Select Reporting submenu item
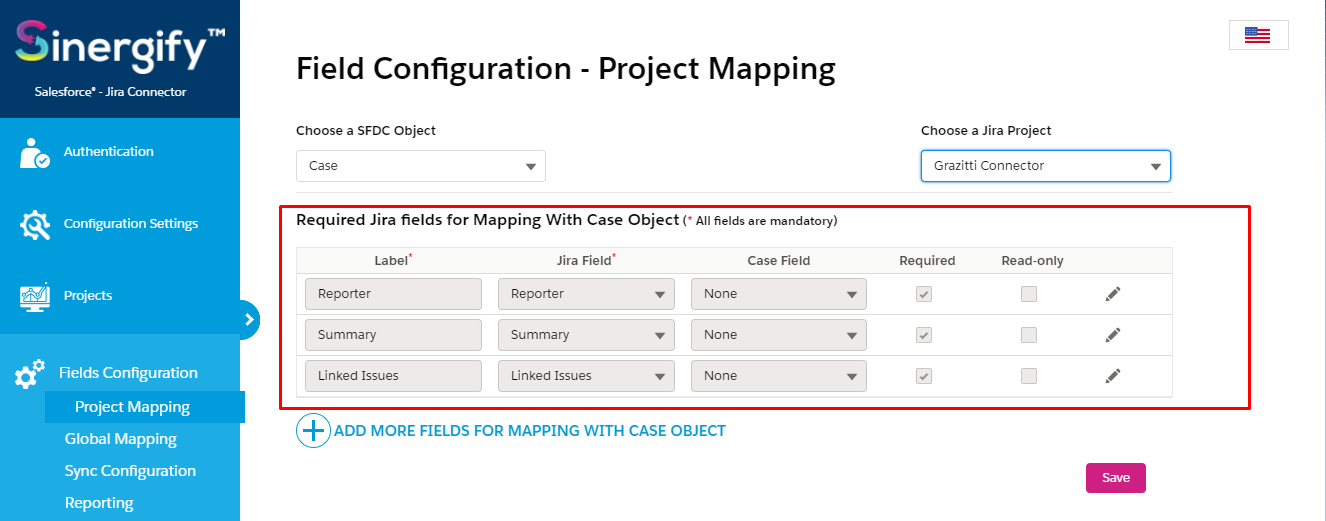The image size is (1326, 521). click(x=99, y=503)
